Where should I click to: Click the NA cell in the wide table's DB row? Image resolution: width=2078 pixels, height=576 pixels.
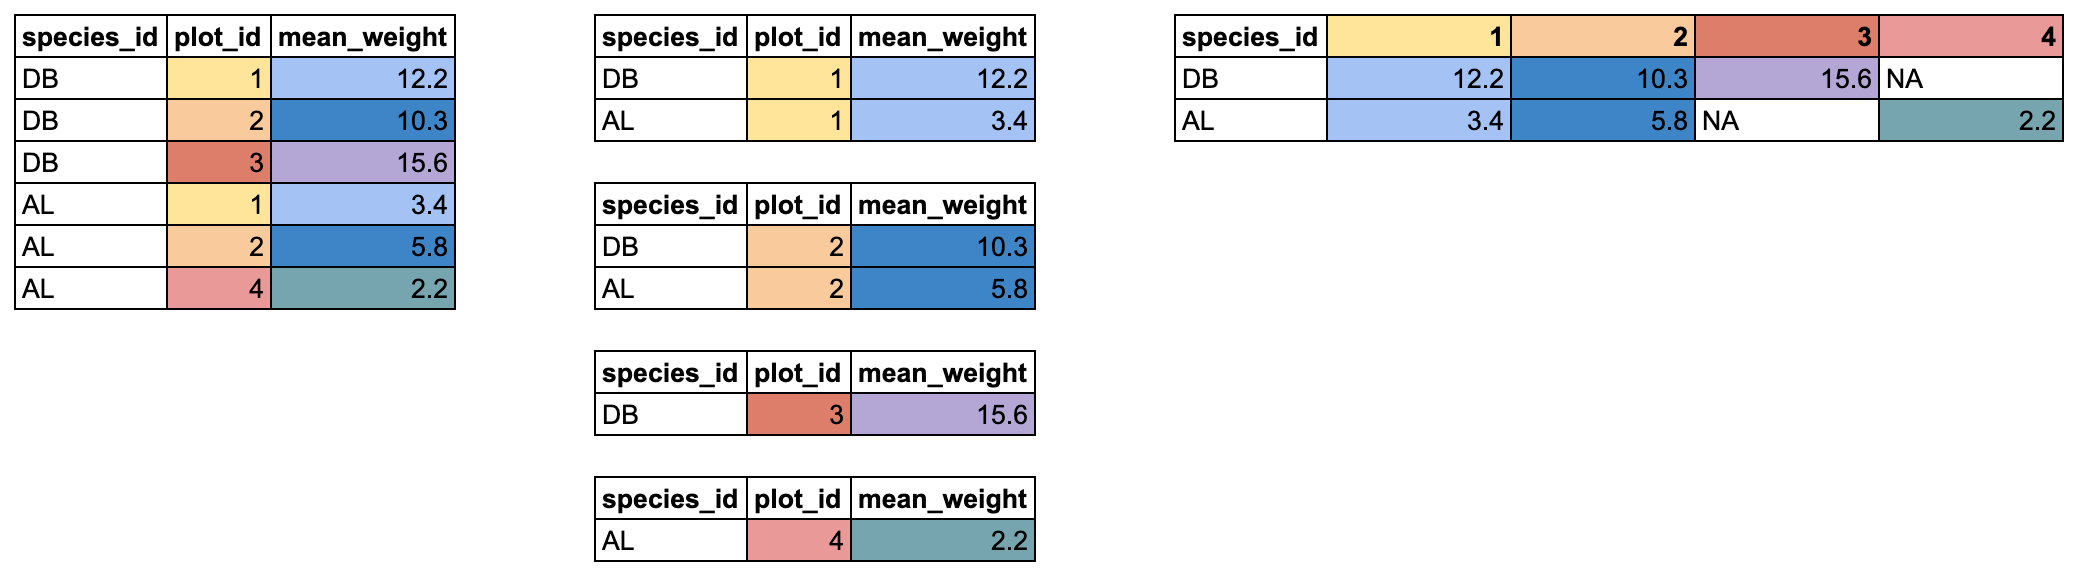1970,79
